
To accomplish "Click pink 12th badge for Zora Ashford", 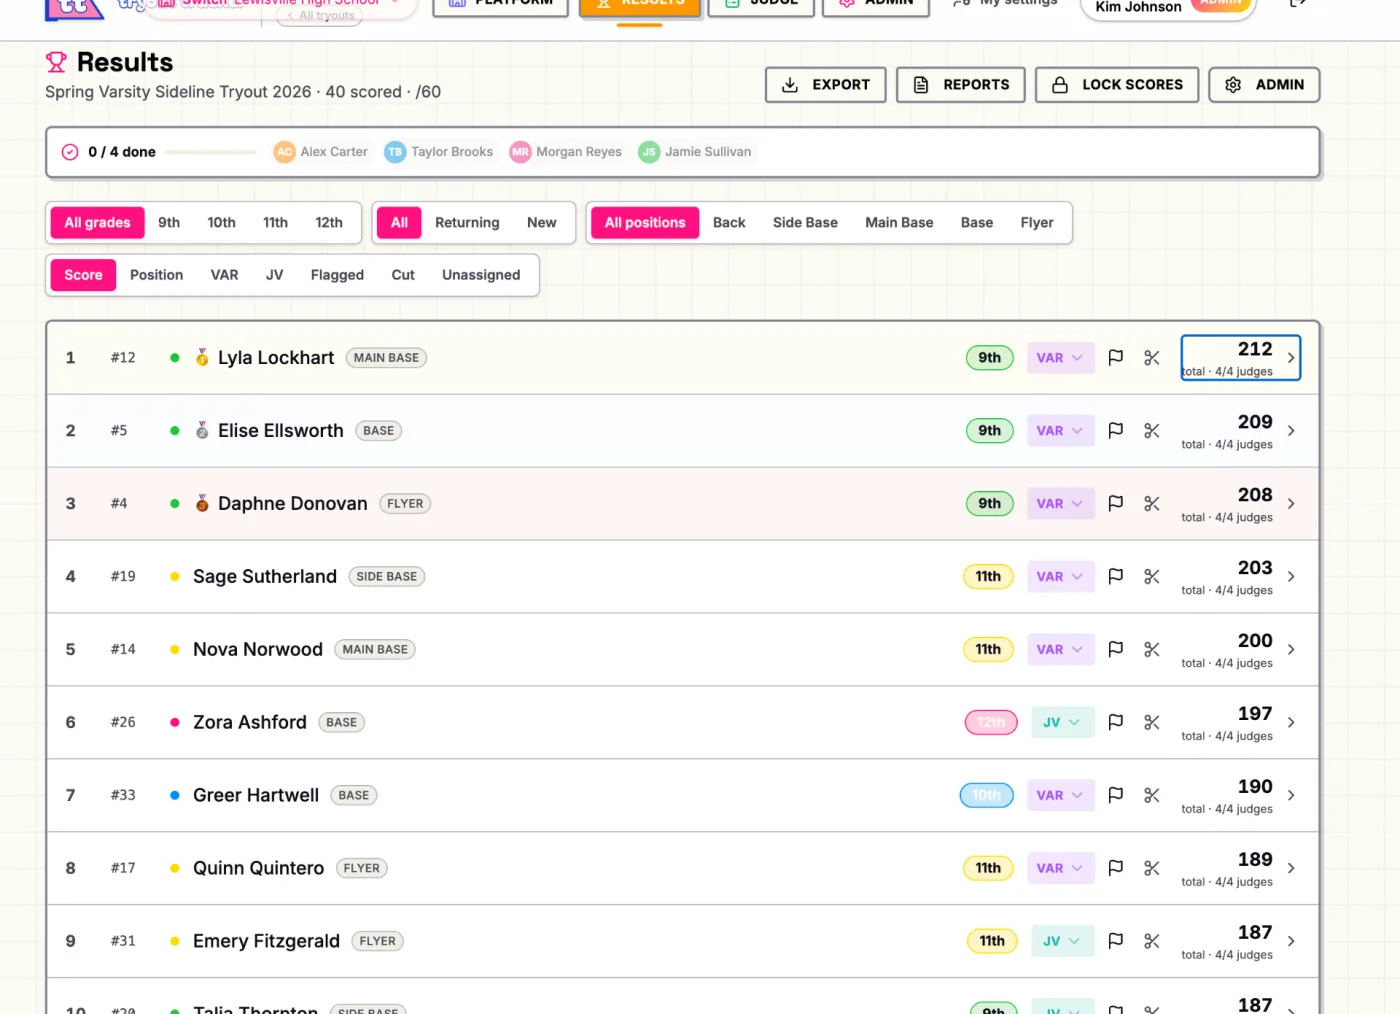I will coord(991,722).
